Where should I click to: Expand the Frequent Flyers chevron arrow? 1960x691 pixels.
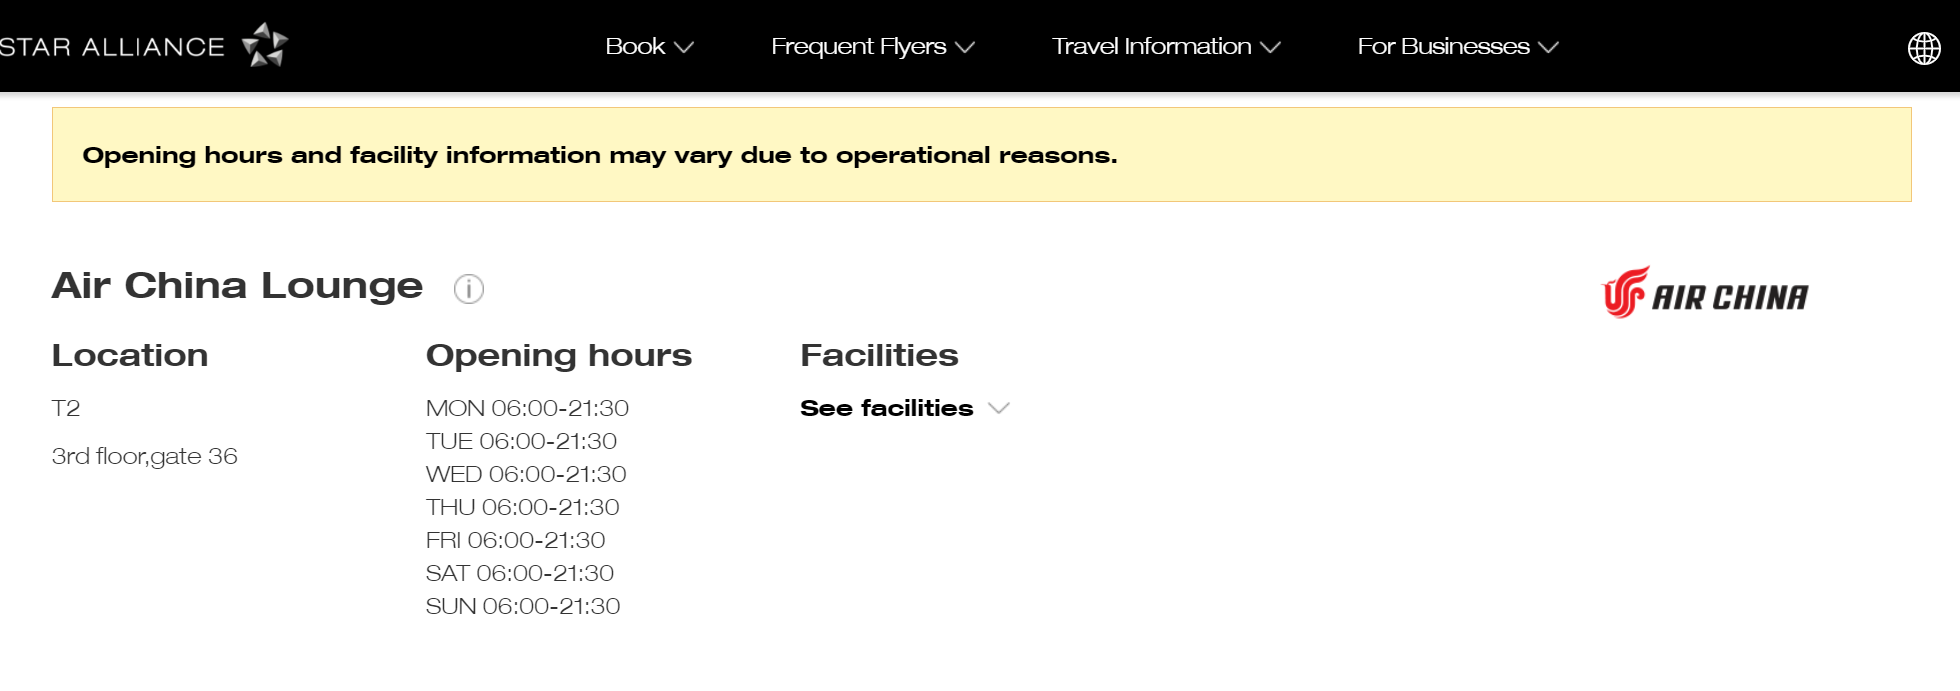pos(965,47)
